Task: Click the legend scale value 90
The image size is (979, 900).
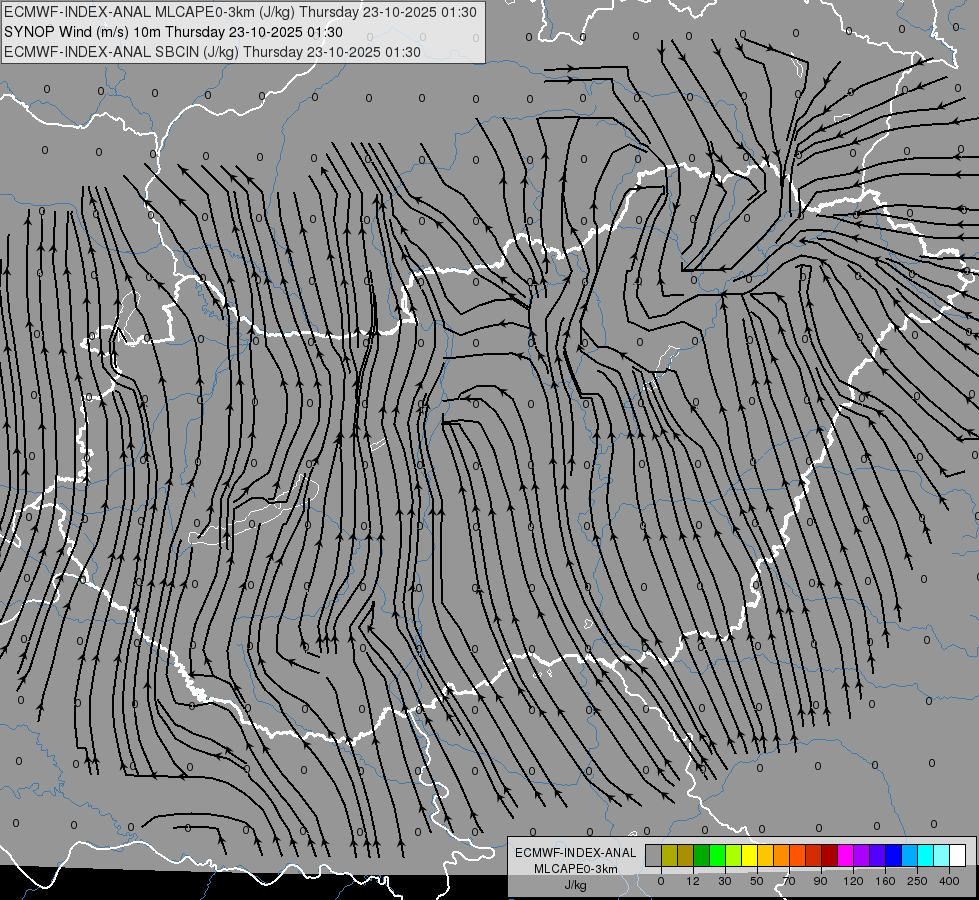Action: pos(820,881)
